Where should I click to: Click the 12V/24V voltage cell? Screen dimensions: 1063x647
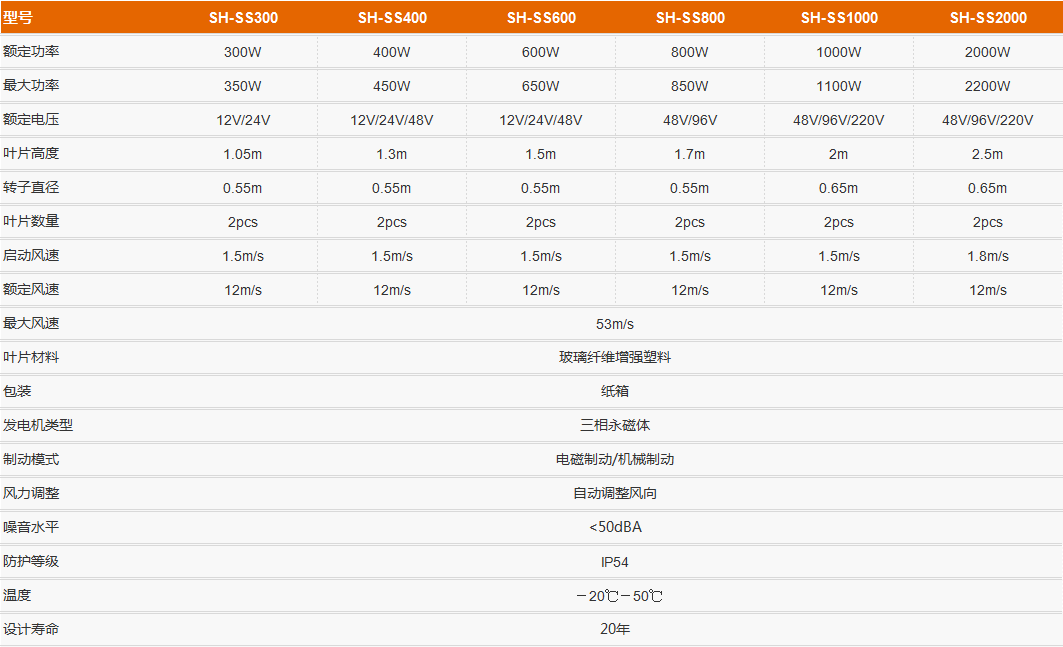point(243,120)
